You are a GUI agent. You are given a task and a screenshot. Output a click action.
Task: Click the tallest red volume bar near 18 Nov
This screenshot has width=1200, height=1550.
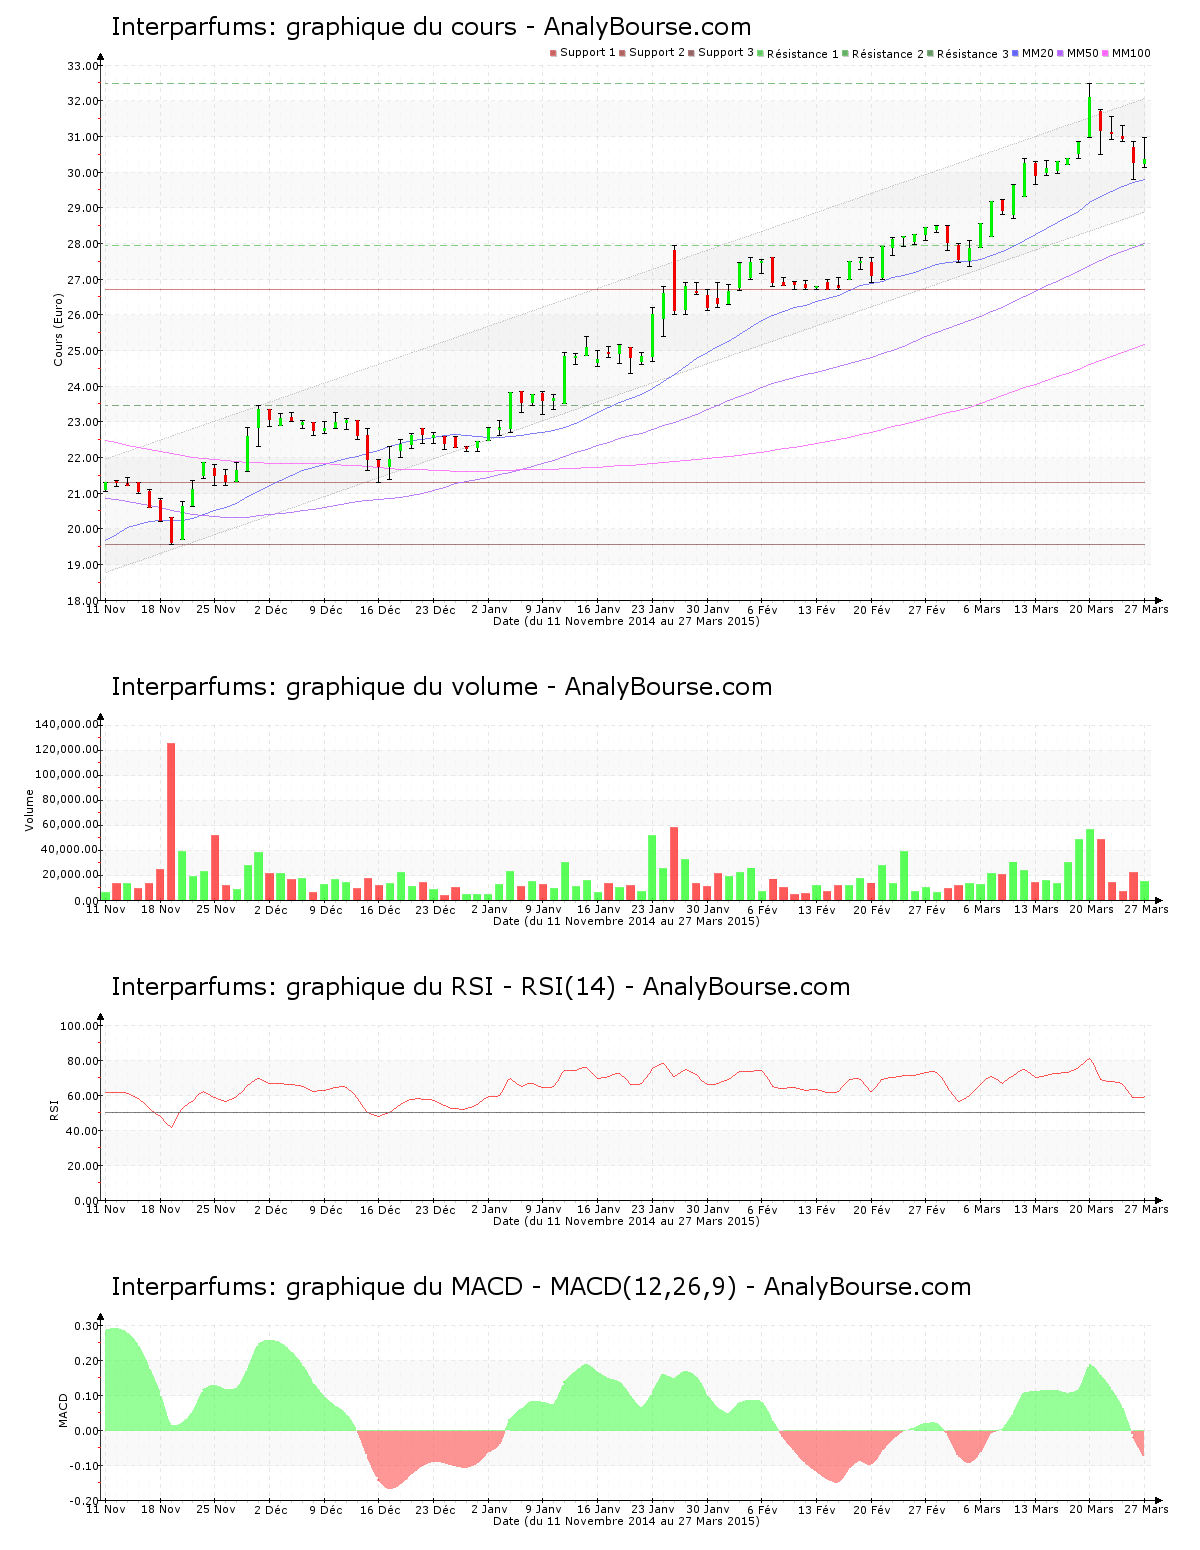pyautogui.click(x=171, y=822)
